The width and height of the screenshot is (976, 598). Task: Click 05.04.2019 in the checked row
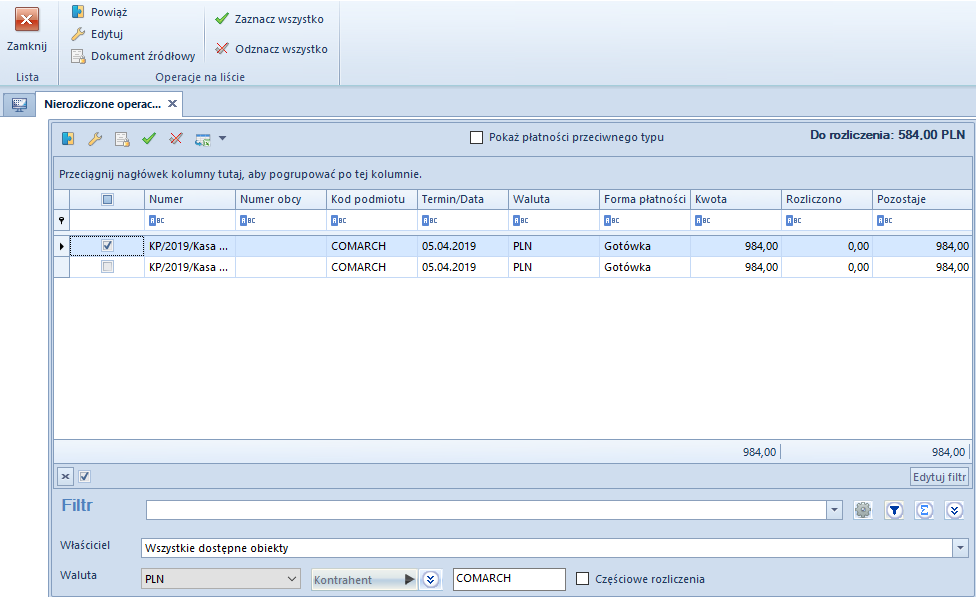[449, 246]
